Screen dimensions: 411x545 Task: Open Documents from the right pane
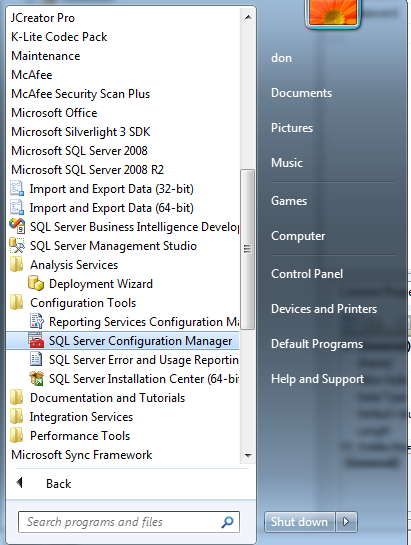[x=301, y=93]
